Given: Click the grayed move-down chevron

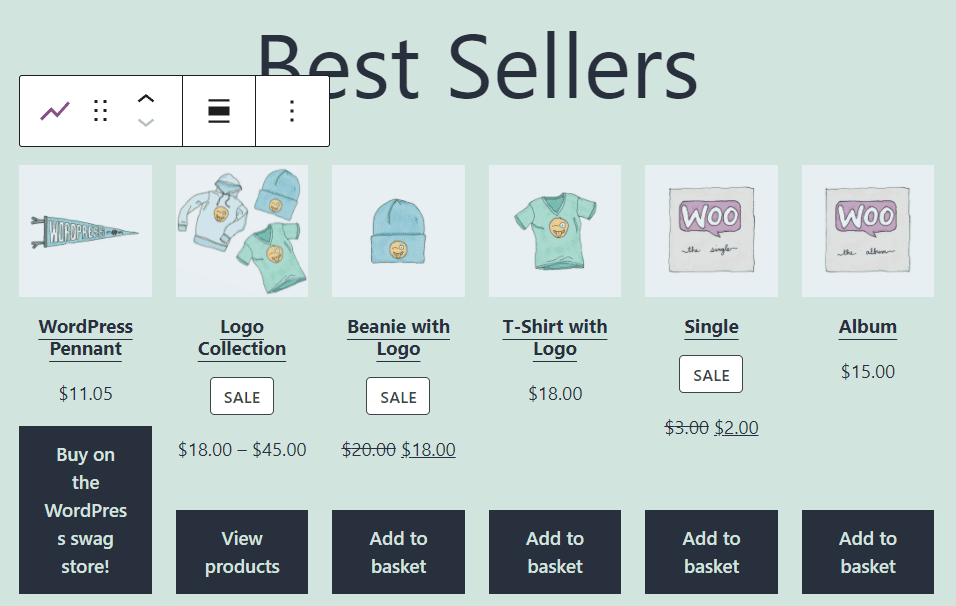Looking at the screenshot, I should pyautogui.click(x=146, y=121).
